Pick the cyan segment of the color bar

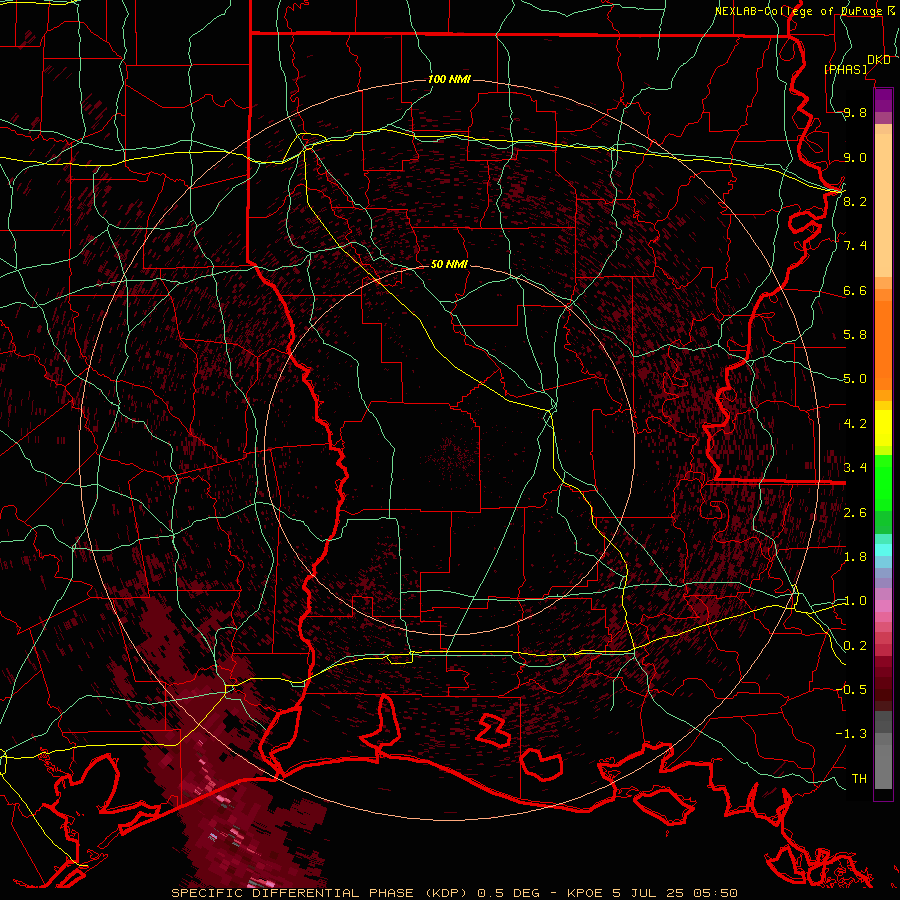tap(883, 549)
